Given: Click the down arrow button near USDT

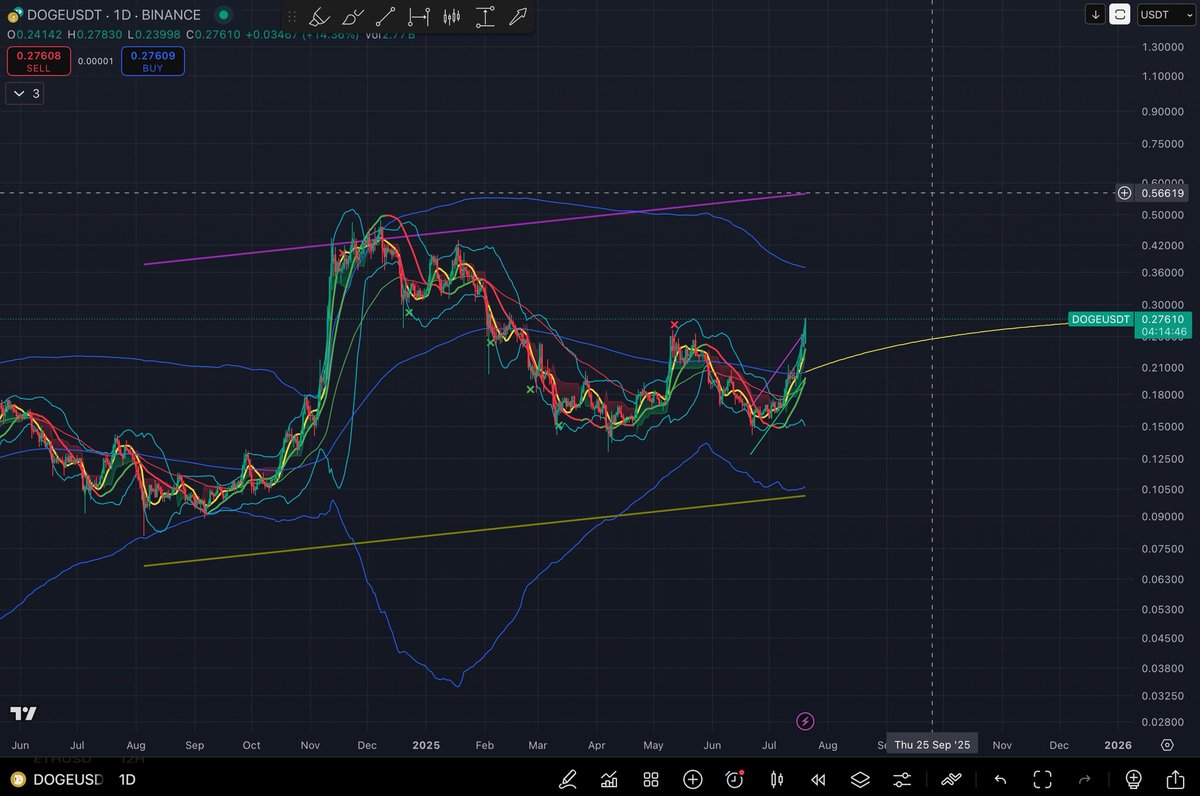Looking at the screenshot, I should click(x=1096, y=15).
